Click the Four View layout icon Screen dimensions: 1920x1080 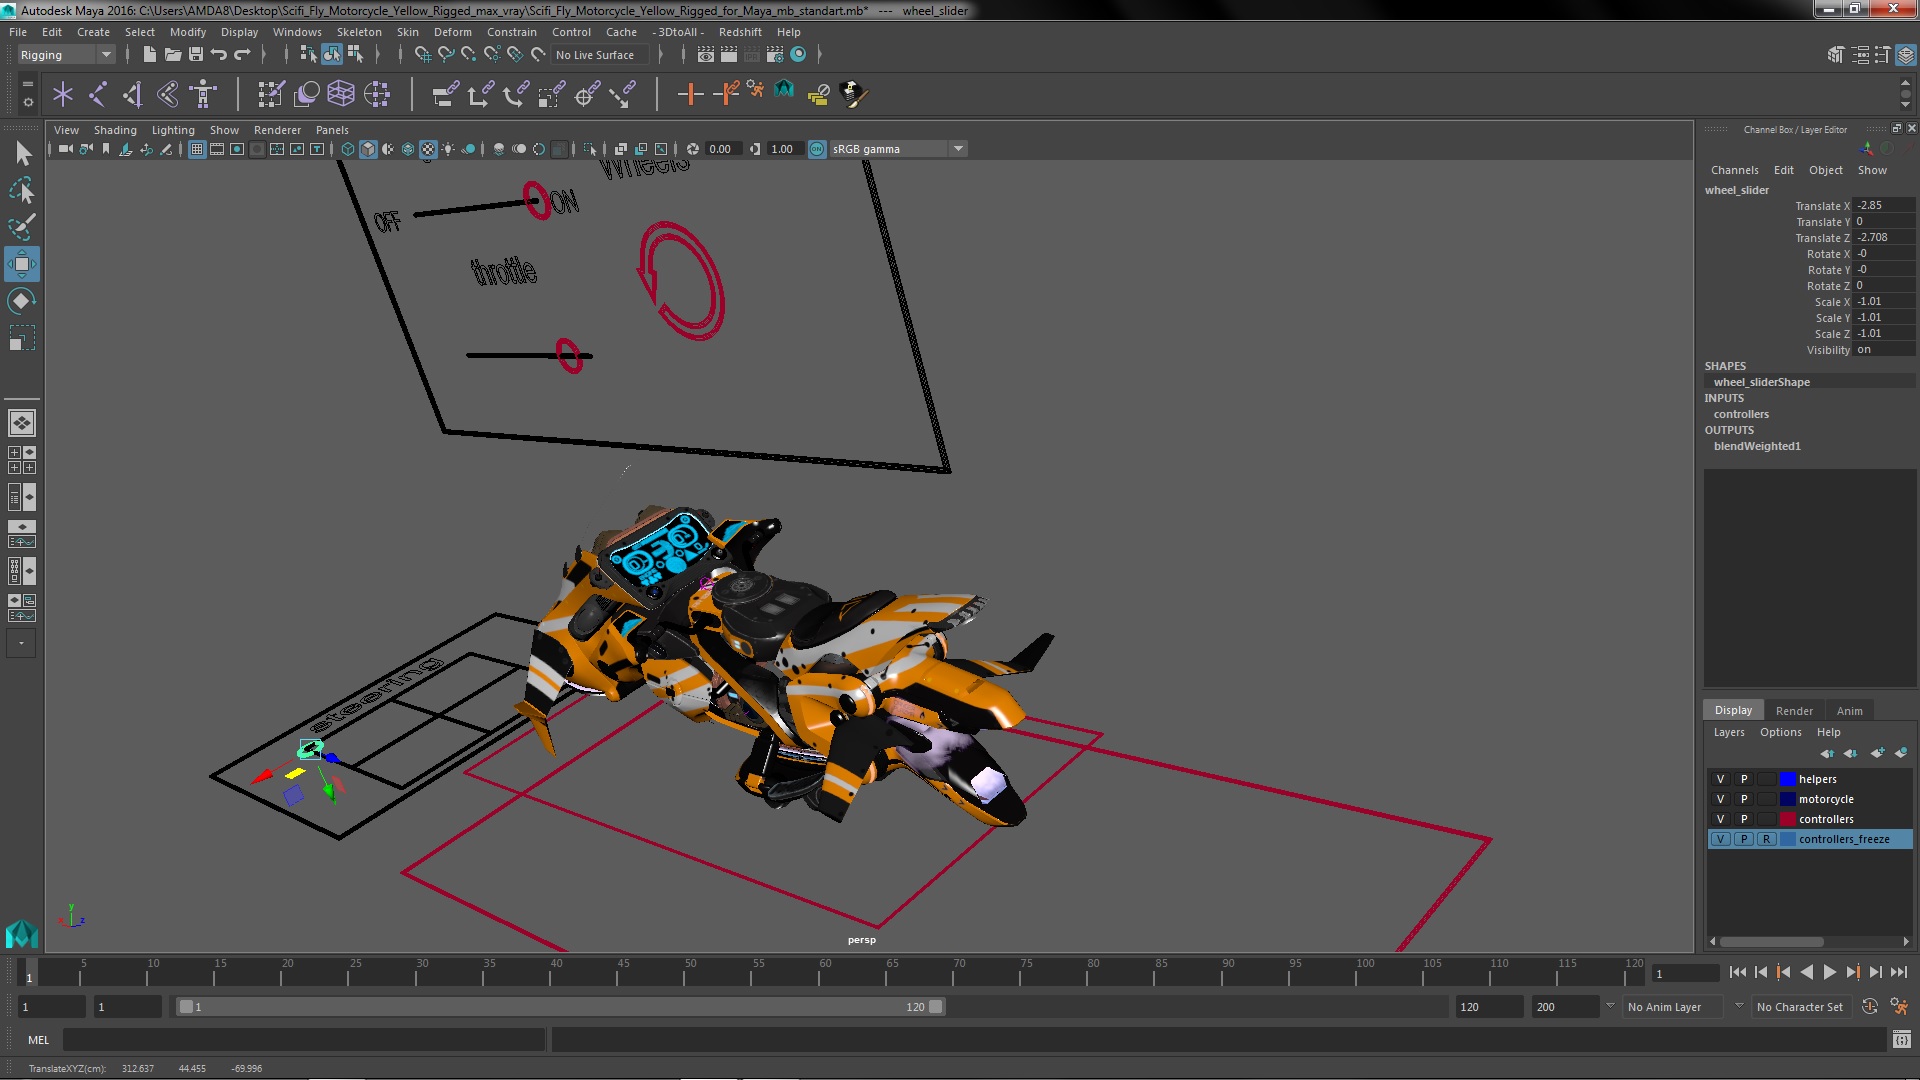coord(22,460)
